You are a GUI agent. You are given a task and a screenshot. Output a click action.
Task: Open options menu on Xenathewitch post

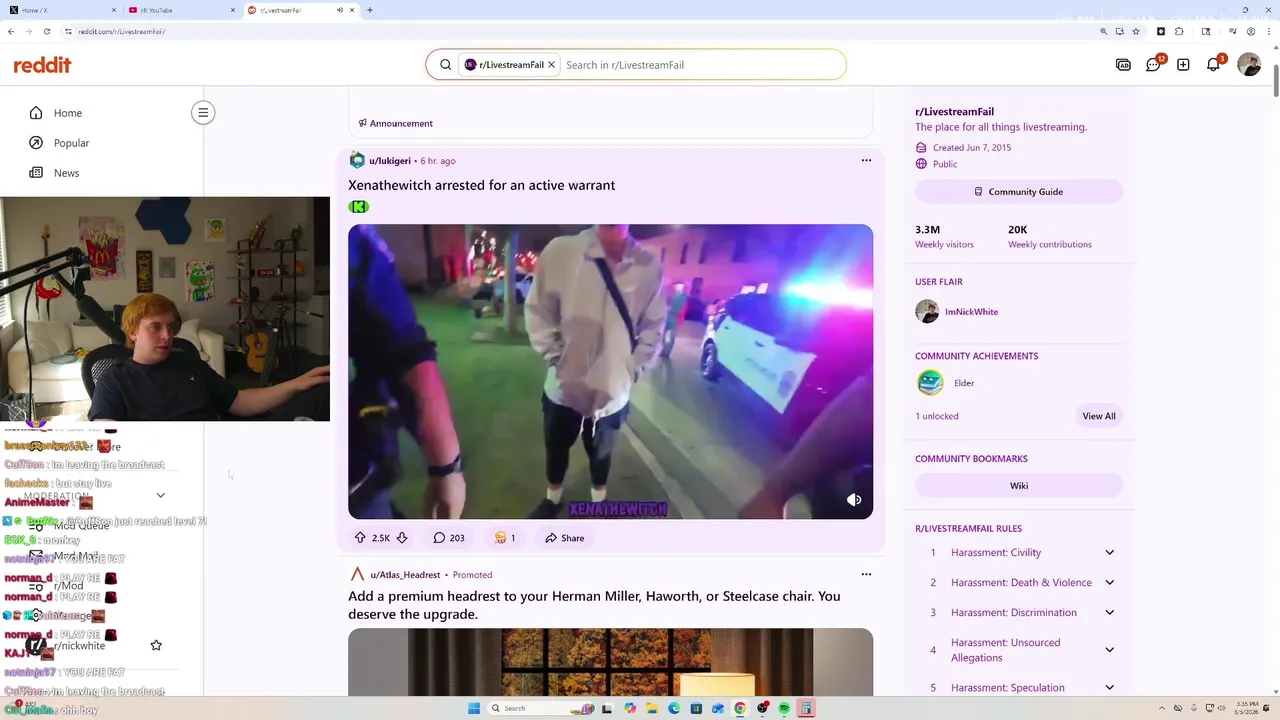point(866,160)
